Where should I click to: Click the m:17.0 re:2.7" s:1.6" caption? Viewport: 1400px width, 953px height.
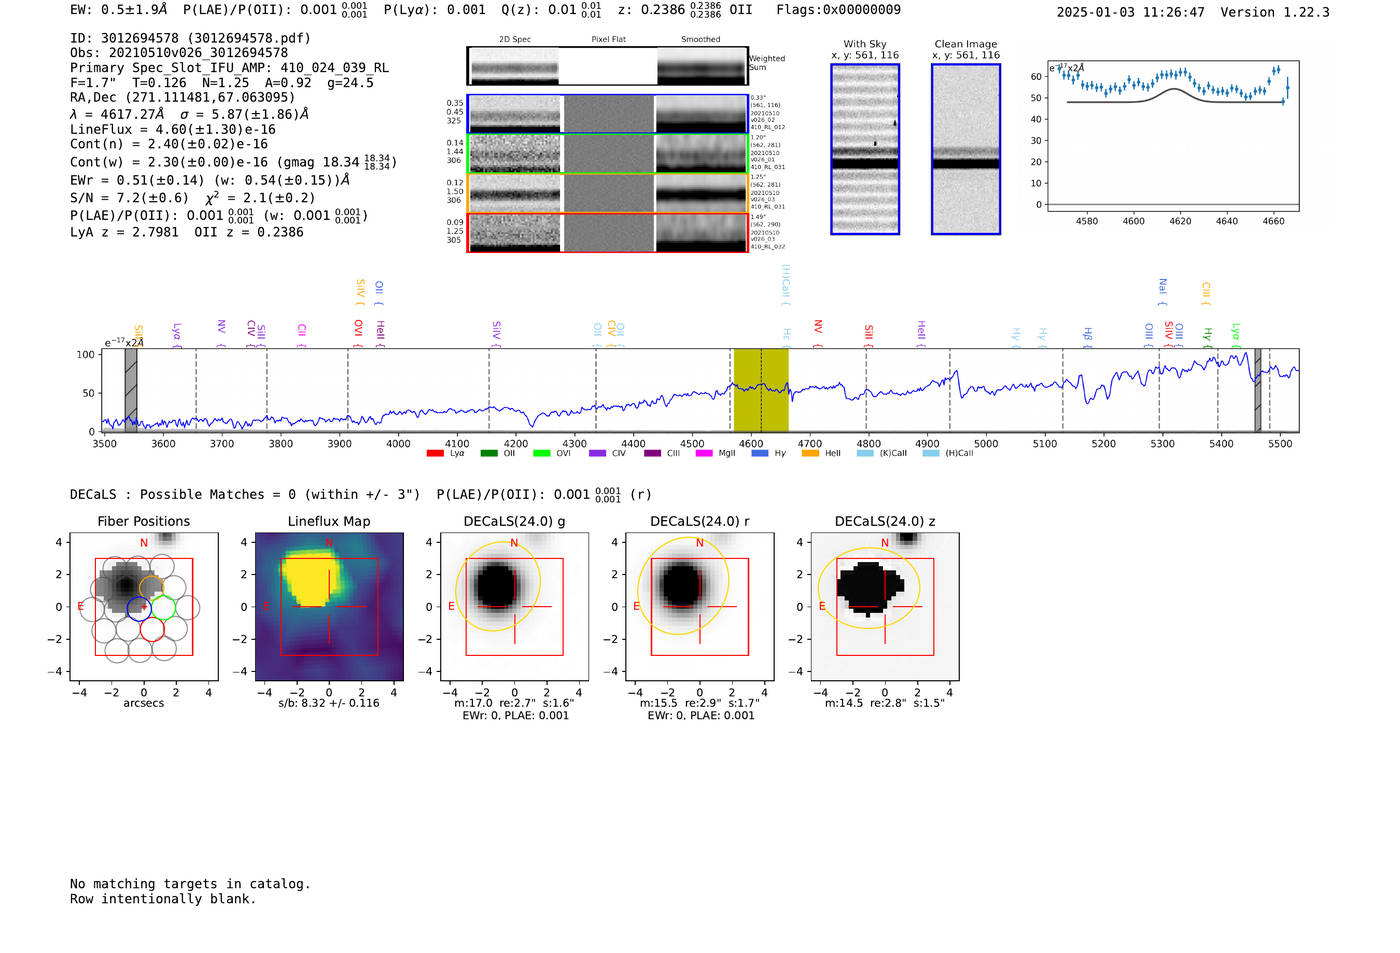point(514,703)
